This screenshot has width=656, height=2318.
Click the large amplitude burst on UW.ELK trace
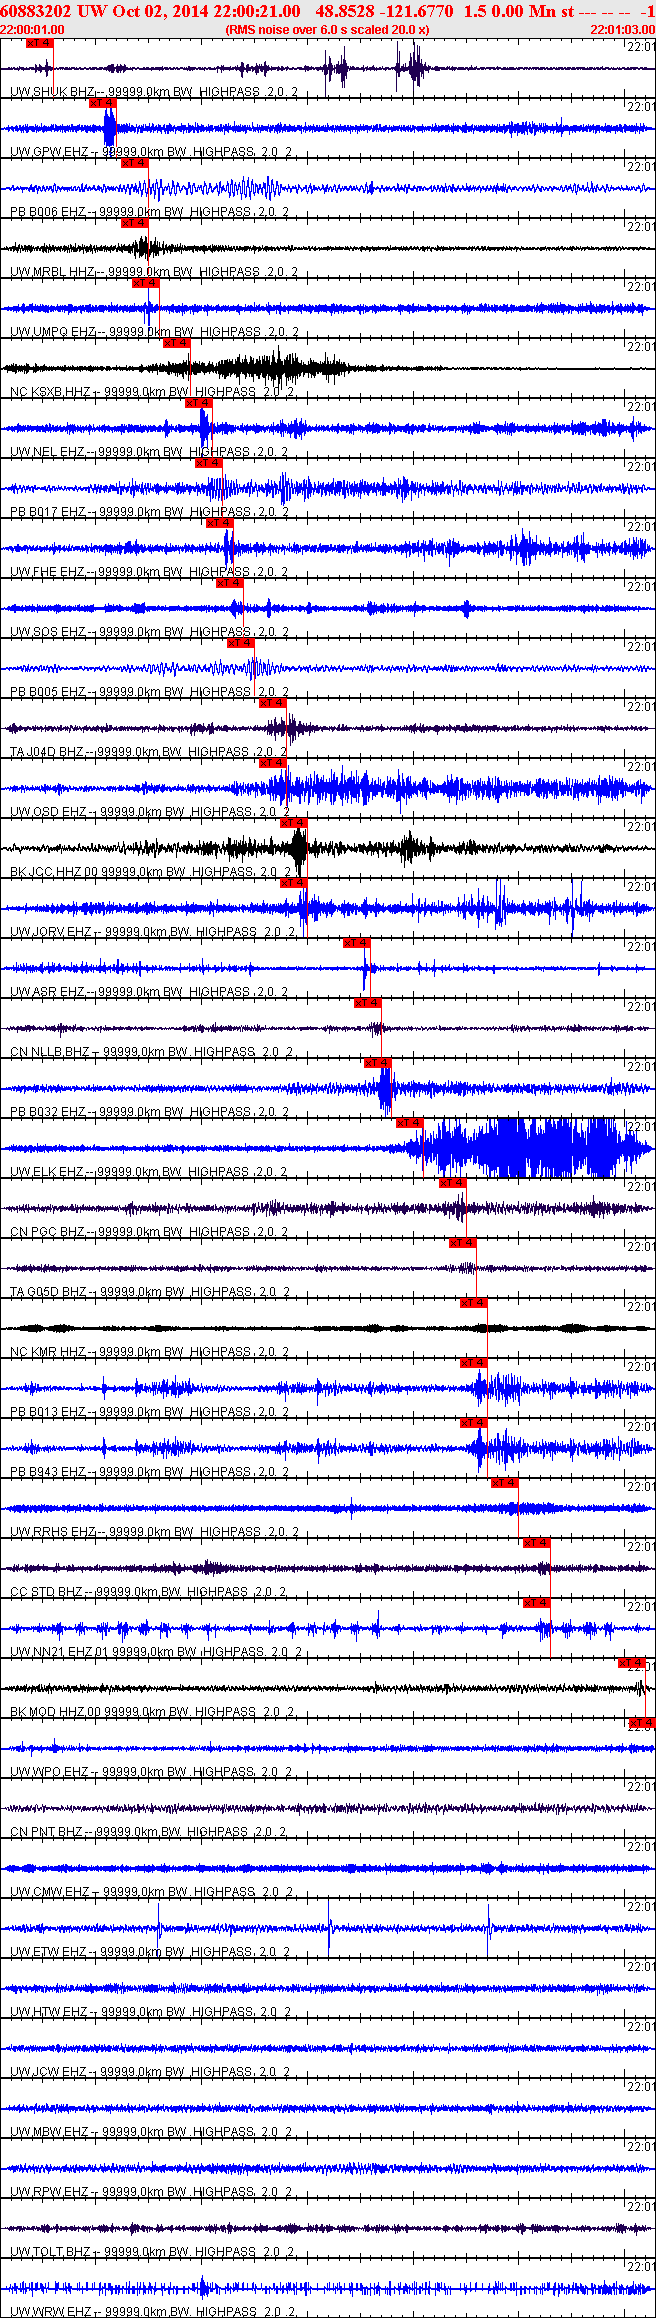[x=530, y=1148]
